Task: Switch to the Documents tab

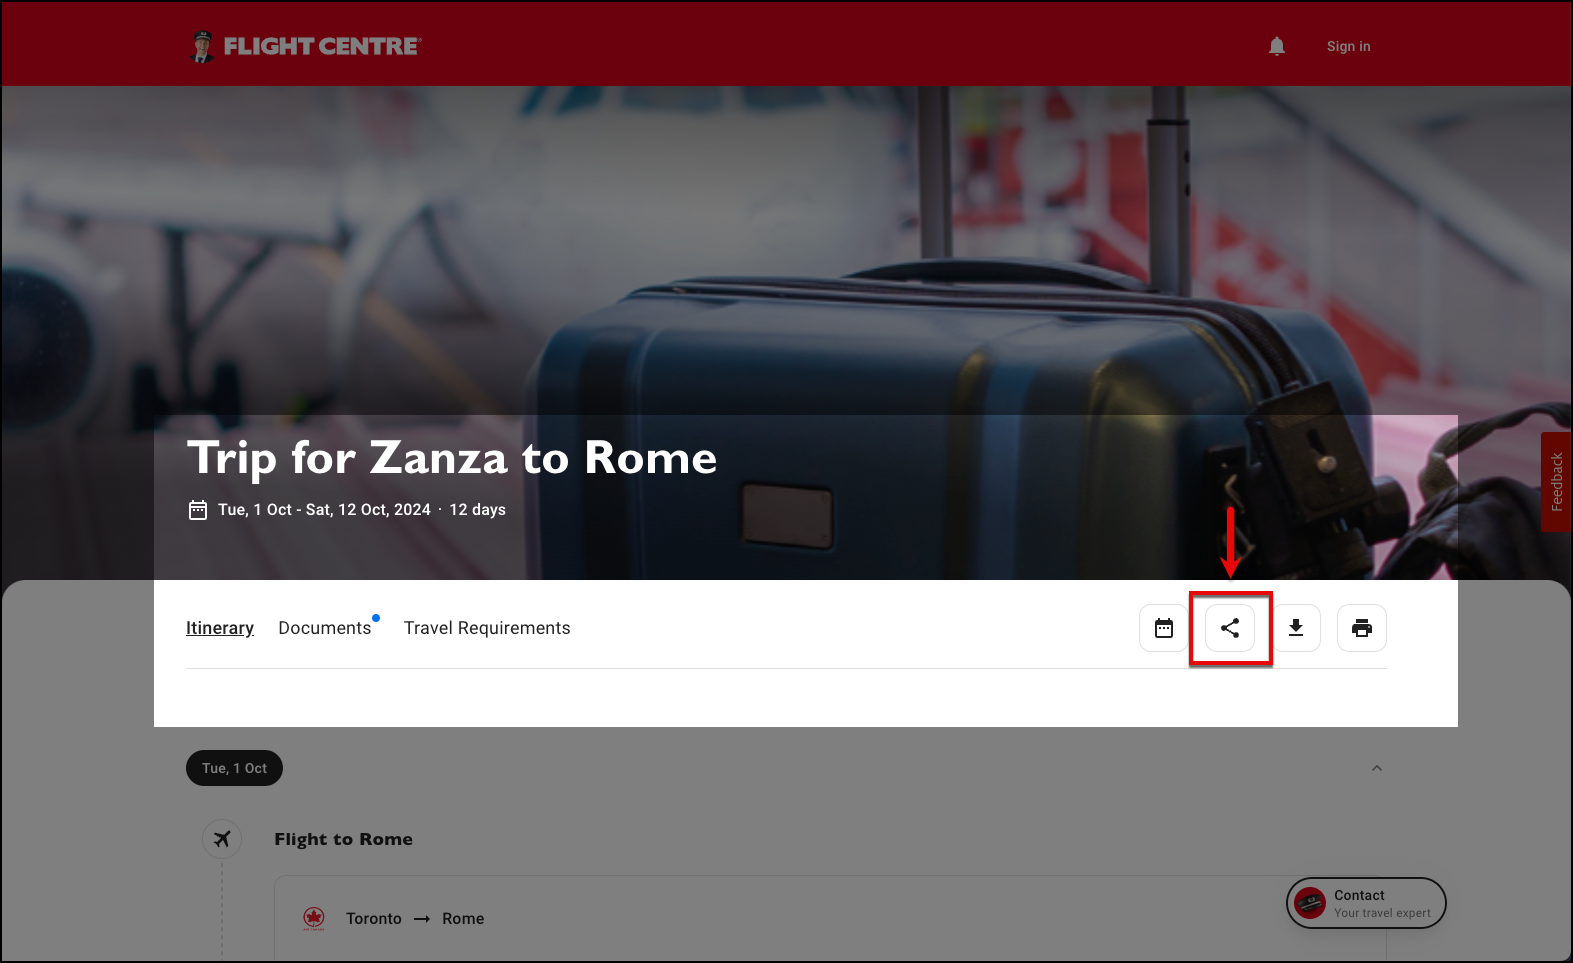Action: (325, 628)
